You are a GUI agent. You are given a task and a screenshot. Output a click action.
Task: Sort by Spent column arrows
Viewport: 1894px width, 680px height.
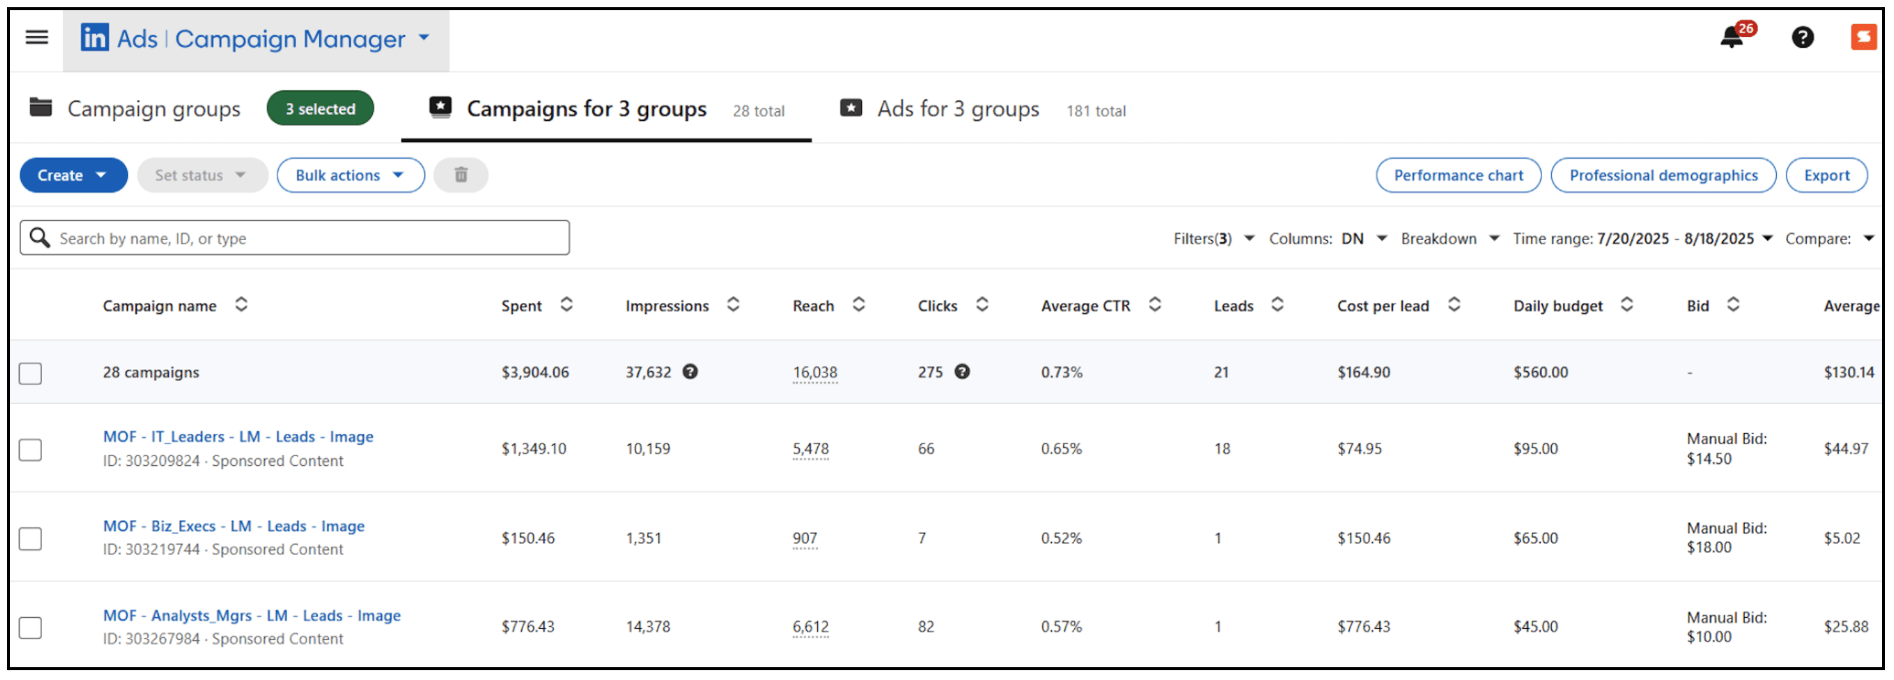tap(566, 304)
